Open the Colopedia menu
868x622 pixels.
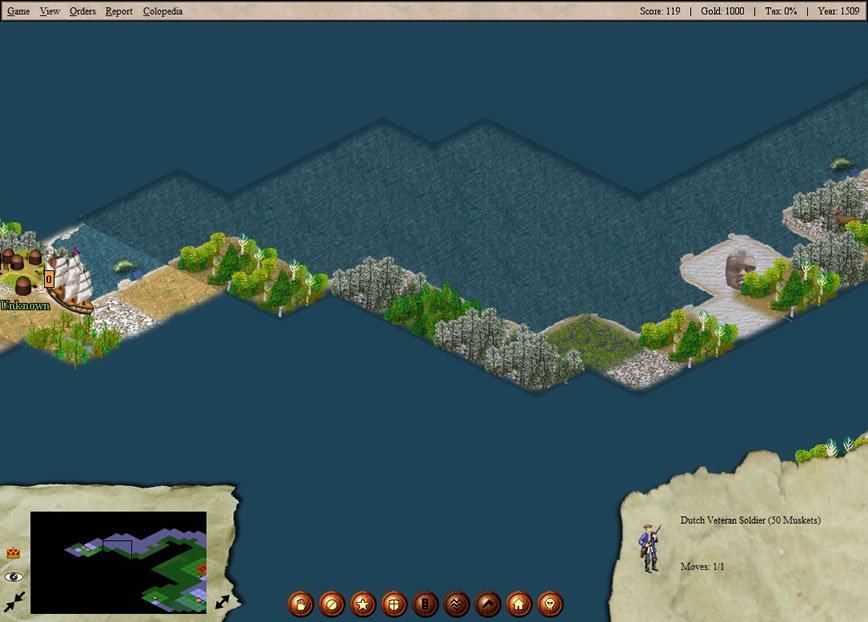point(163,11)
